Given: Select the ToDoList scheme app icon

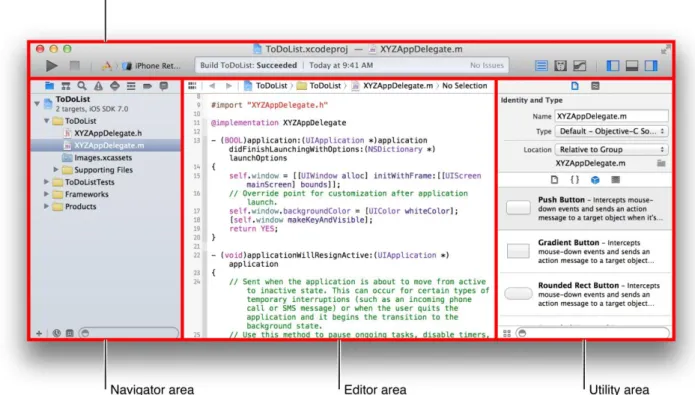Looking at the screenshot, I should coord(106,66).
